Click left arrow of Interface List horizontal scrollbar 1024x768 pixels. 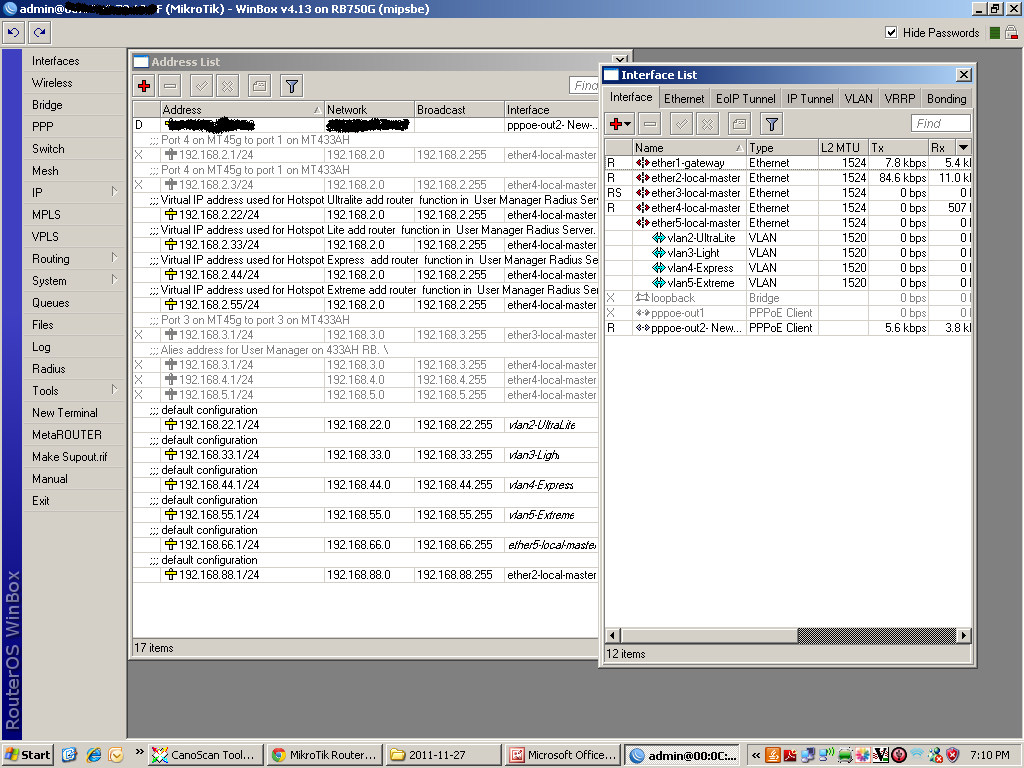pos(613,635)
